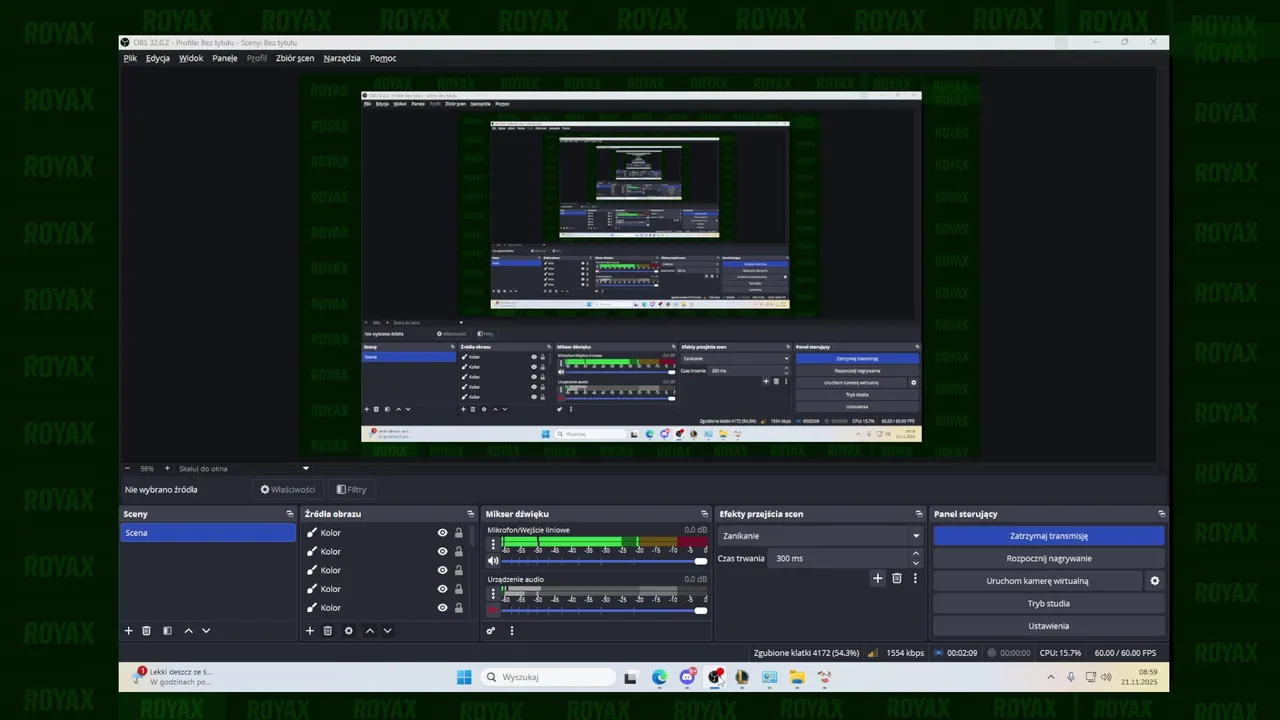The width and height of the screenshot is (1280, 720).
Task: Open transition properties three-dot menu
Action: tap(914, 578)
